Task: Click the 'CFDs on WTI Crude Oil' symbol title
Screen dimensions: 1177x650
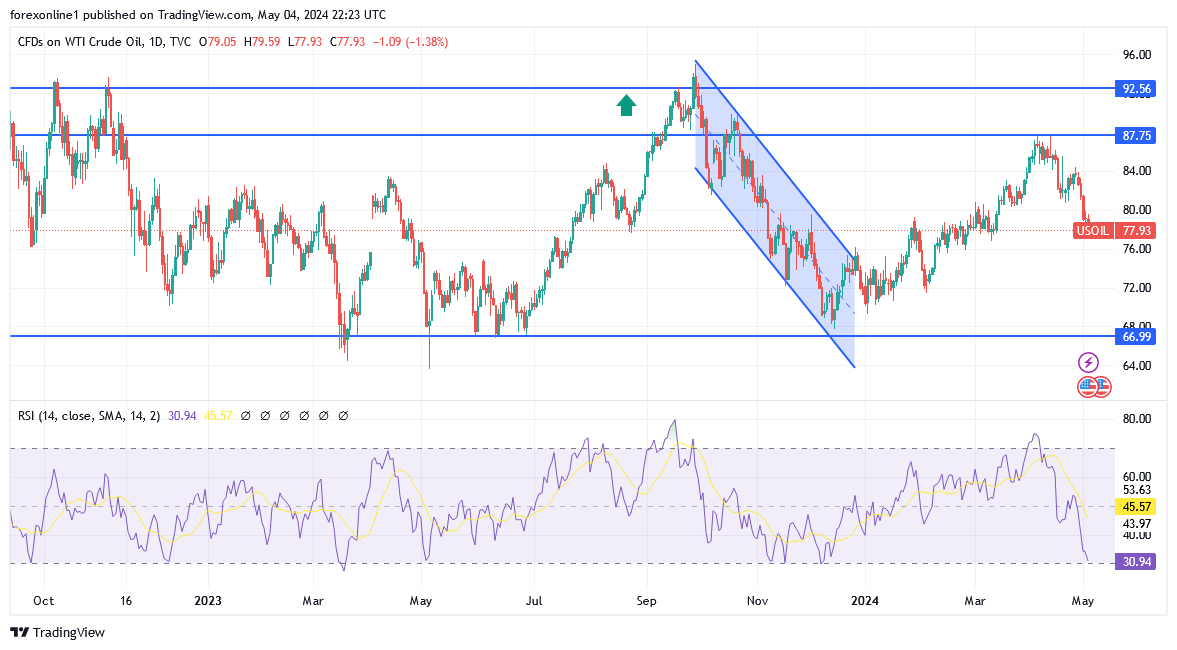Action: (x=80, y=42)
